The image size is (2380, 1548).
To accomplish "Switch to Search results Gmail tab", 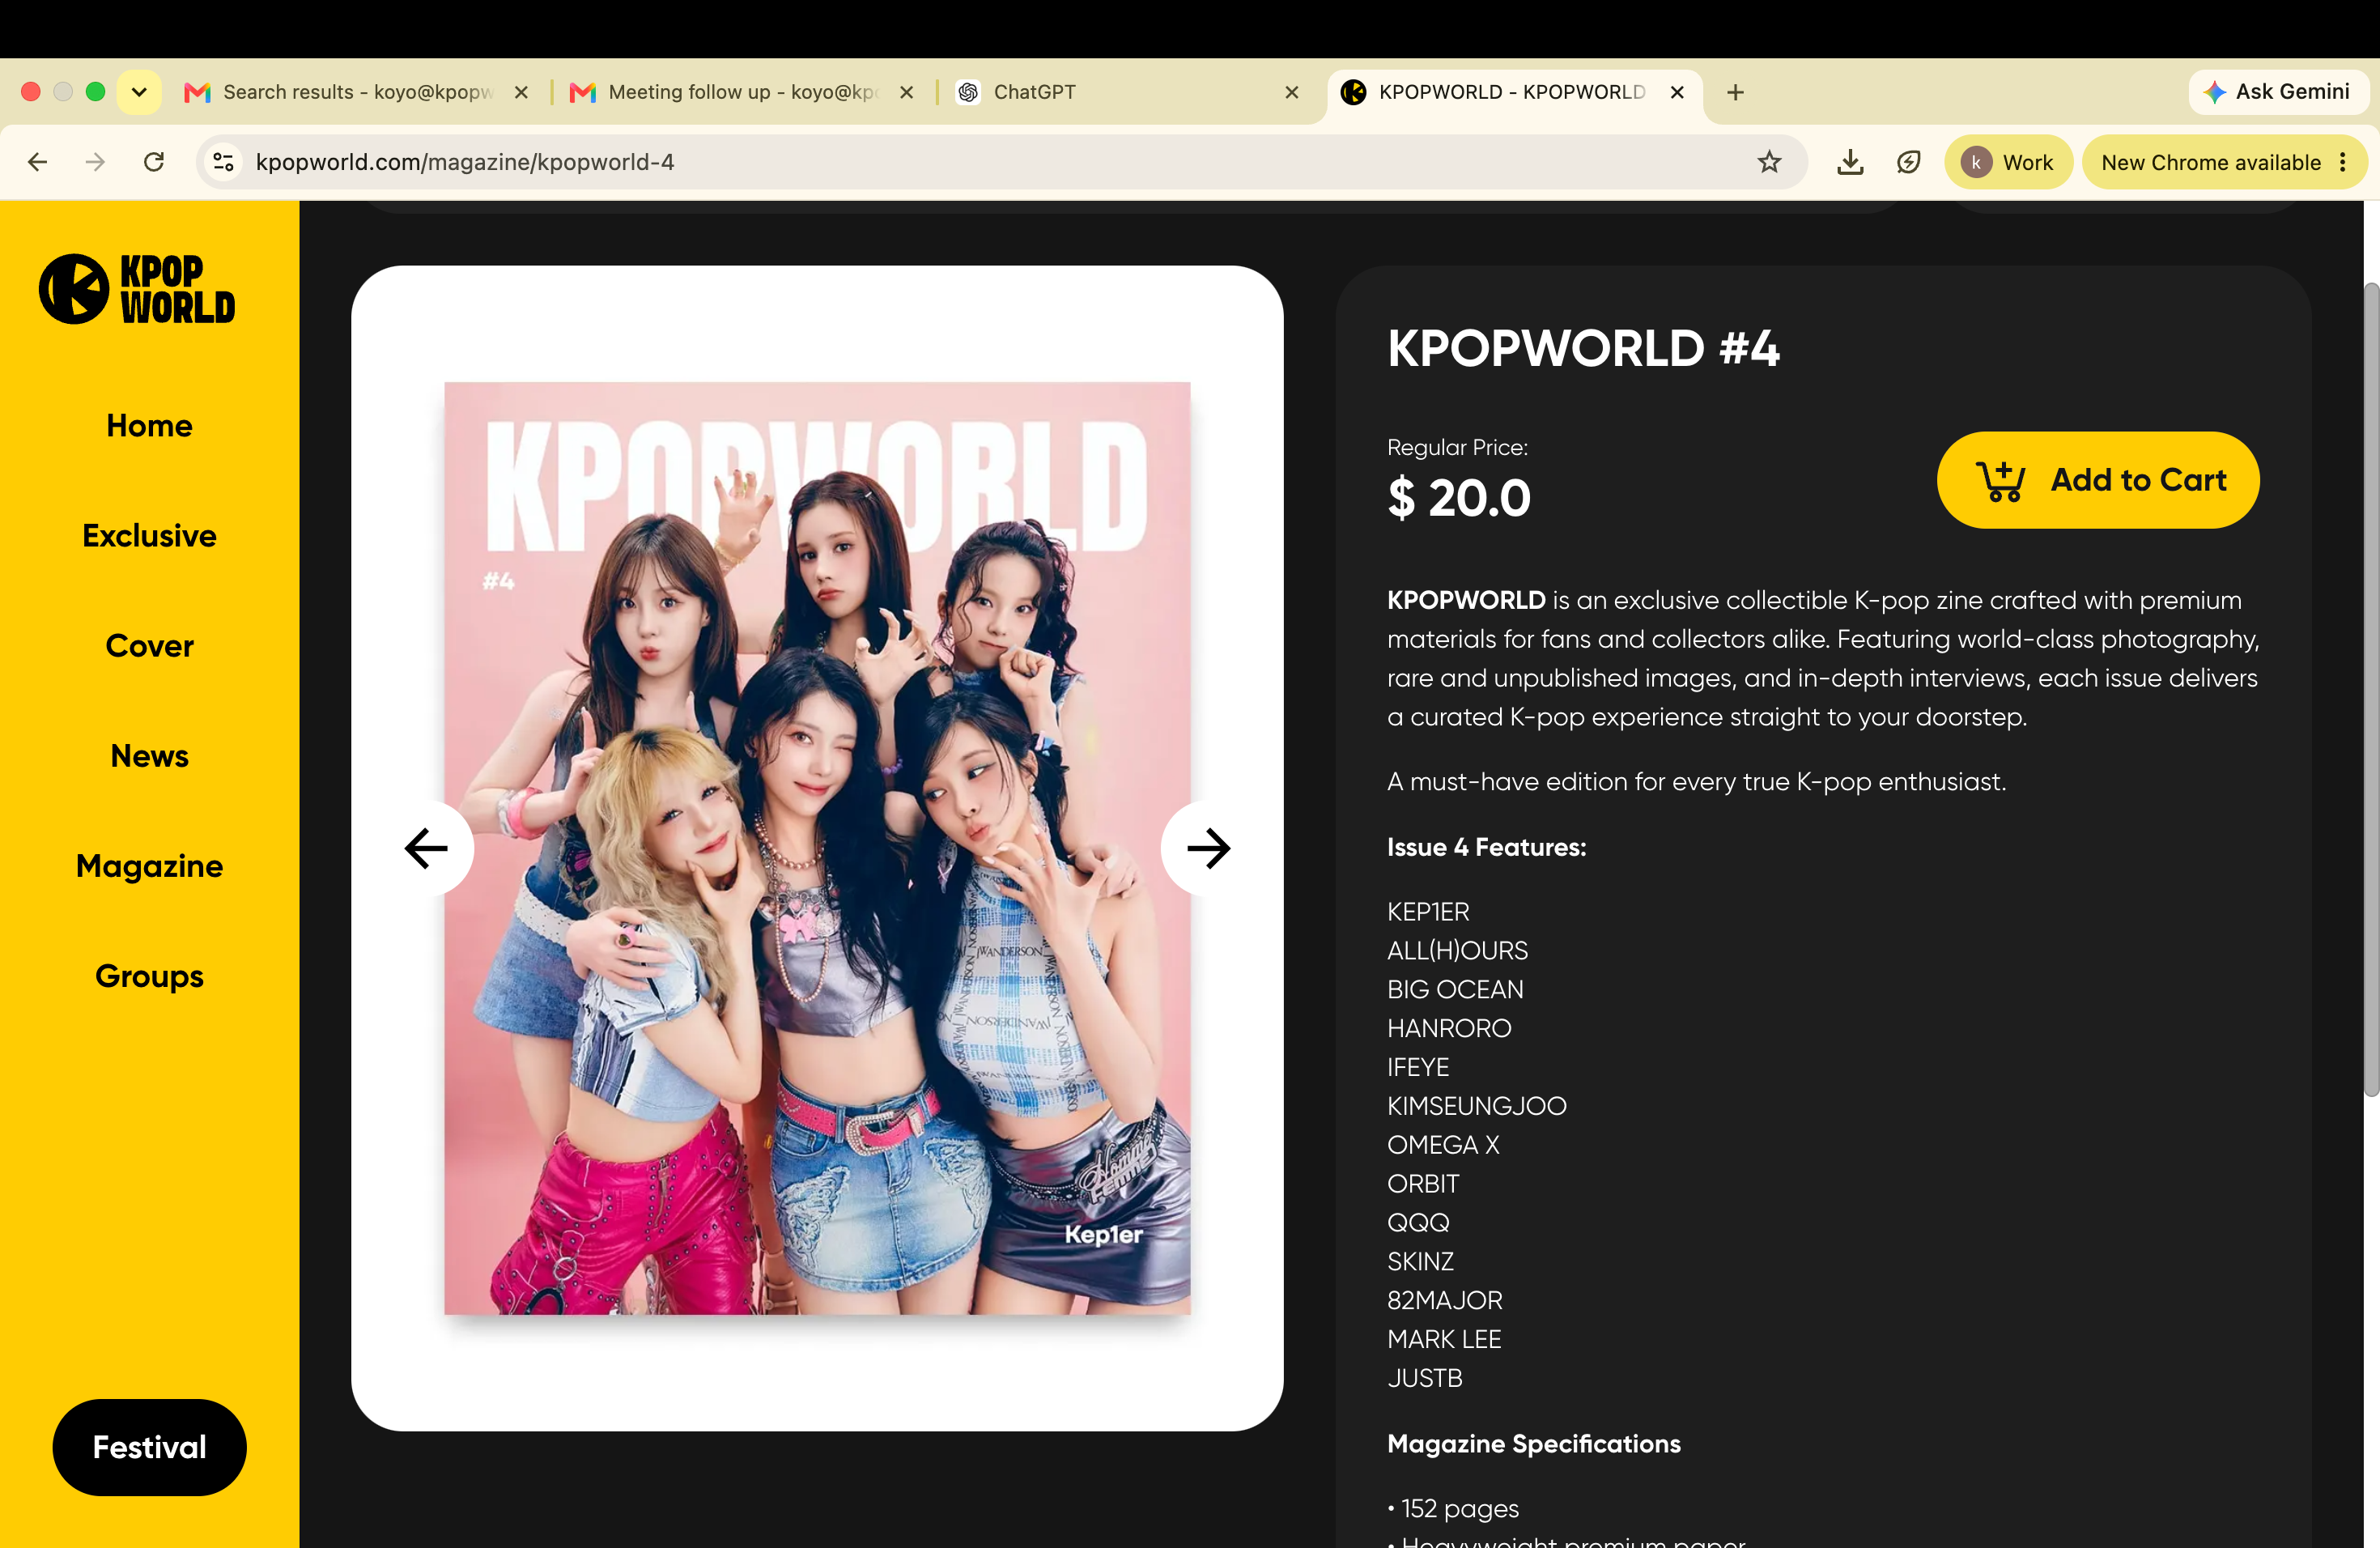I will pyautogui.click(x=355, y=92).
